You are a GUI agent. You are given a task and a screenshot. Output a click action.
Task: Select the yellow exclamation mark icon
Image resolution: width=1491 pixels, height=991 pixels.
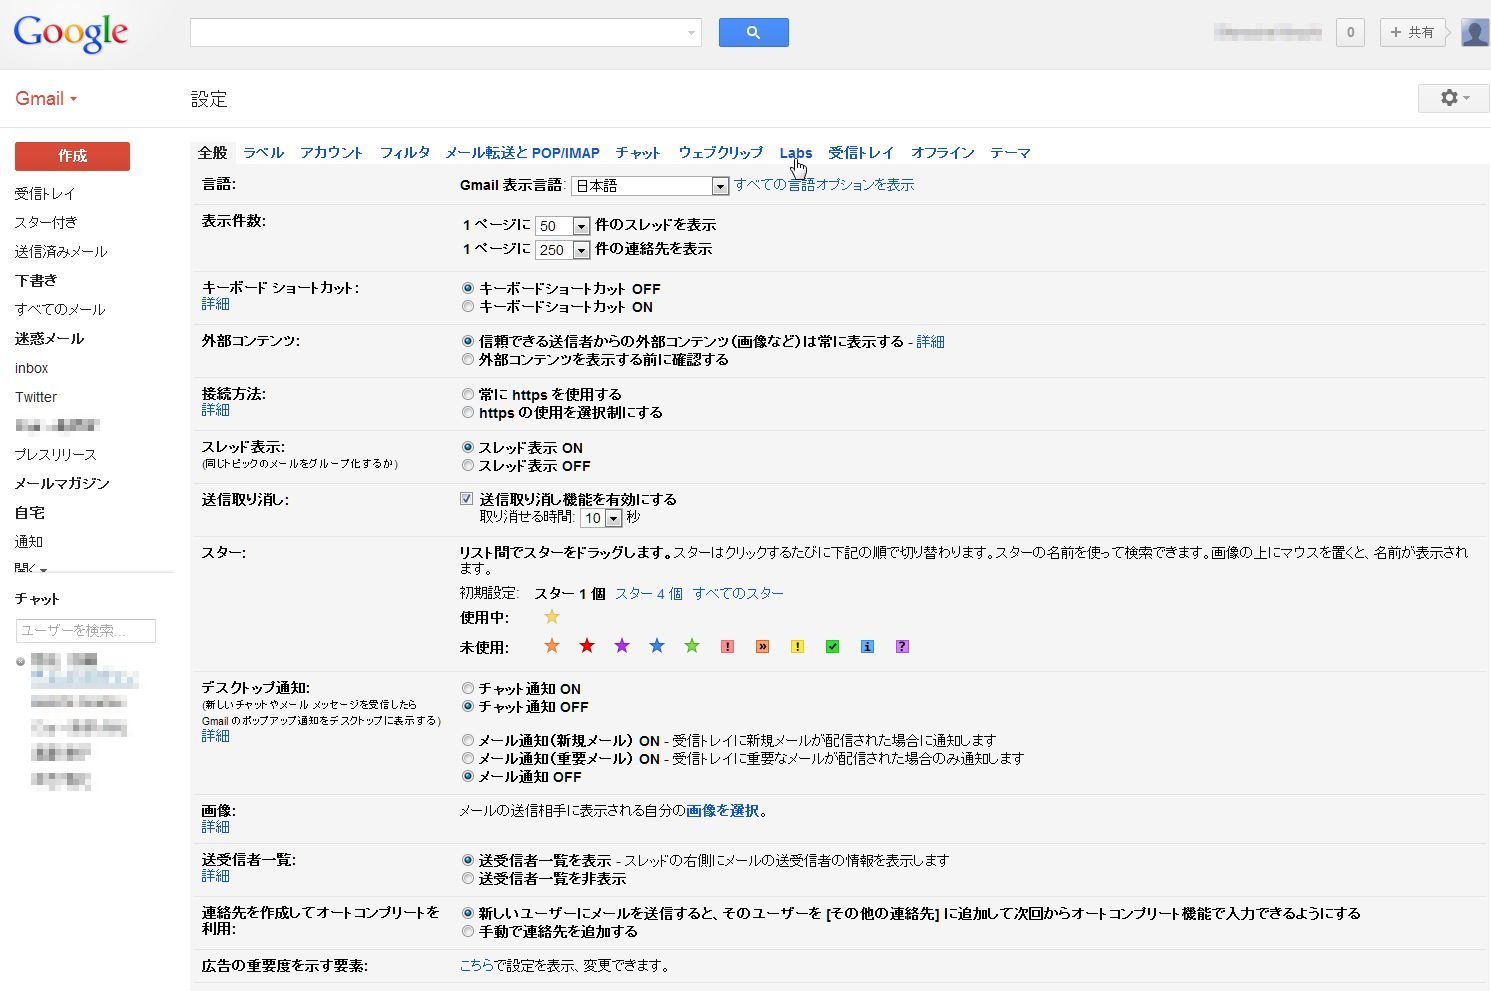[797, 647]
